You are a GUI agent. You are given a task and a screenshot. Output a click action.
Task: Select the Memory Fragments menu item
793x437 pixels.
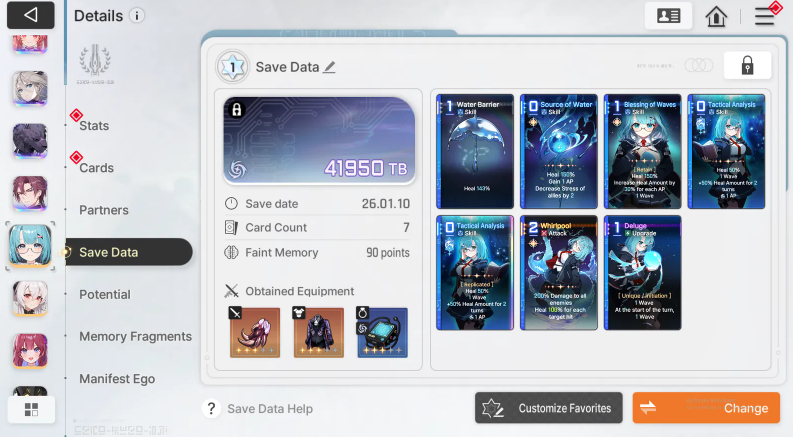pos(136,336)
